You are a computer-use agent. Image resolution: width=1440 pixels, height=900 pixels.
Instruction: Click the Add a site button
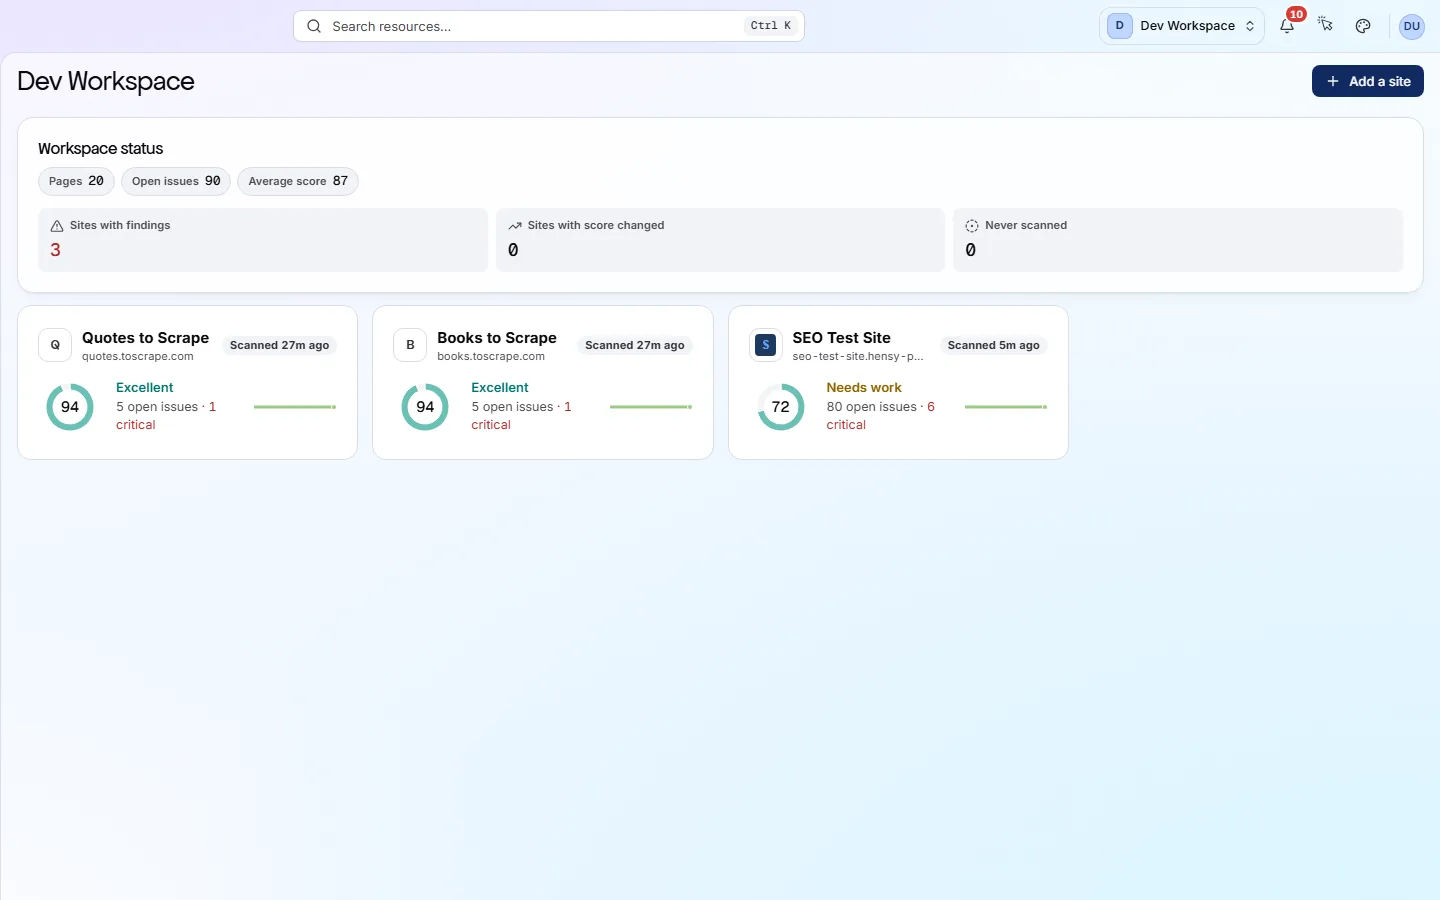(x=1368, y=81)
